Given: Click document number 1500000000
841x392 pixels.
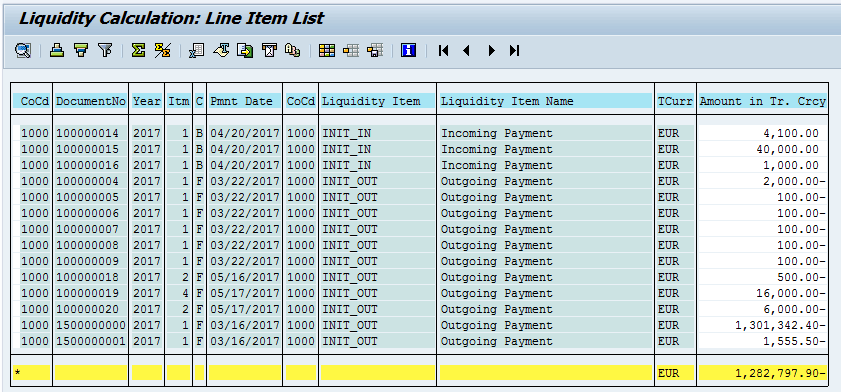Looking at the screenshot, I should coord(91,326).
